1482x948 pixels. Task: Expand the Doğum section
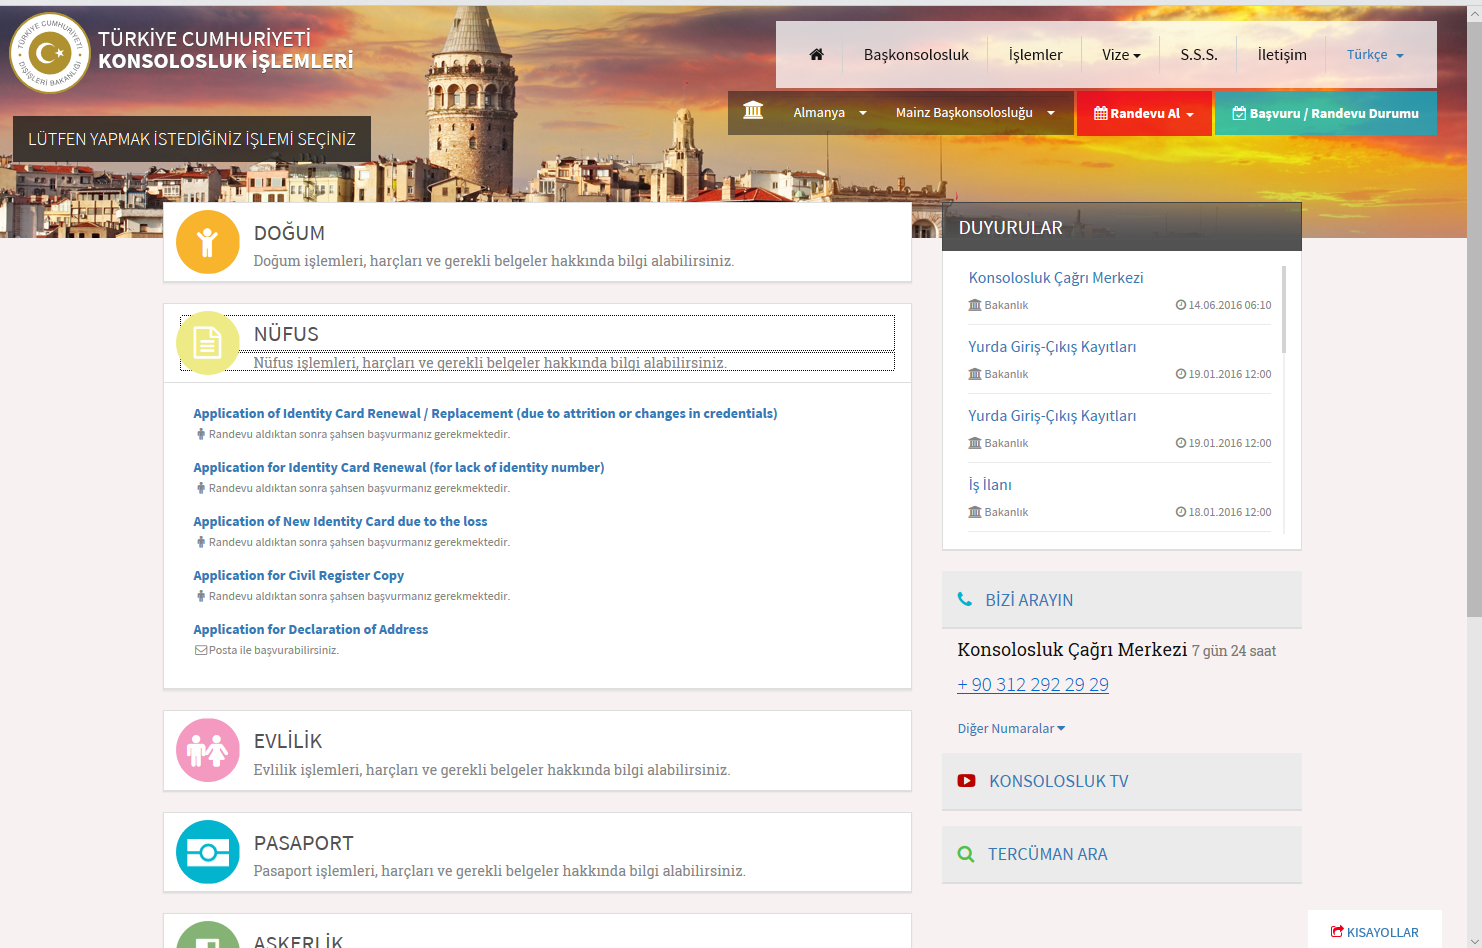pos(537,242)
